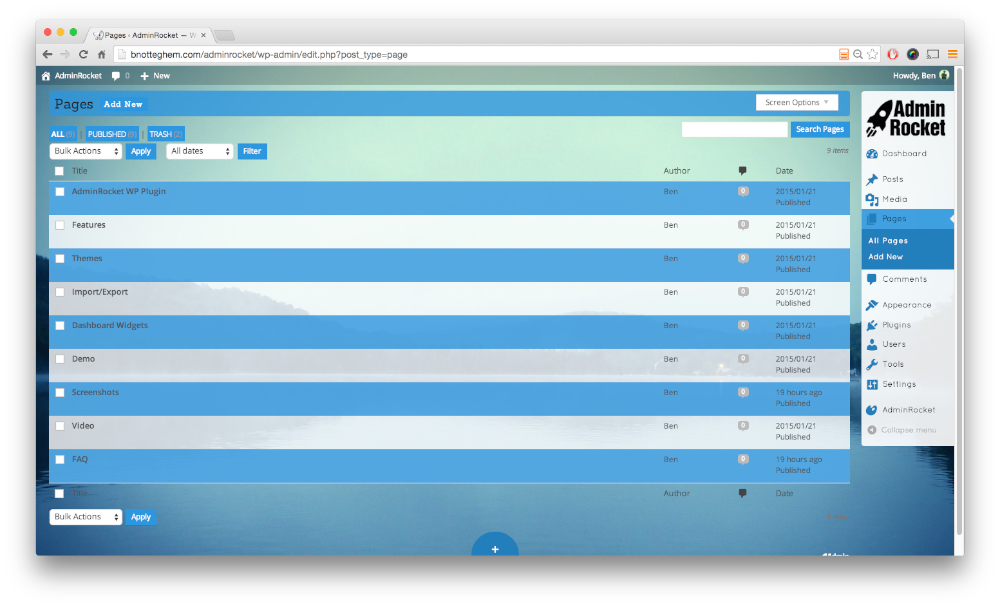Check the Features row checkbox
Screen dimensions: 1000x607
coord(60,225)
